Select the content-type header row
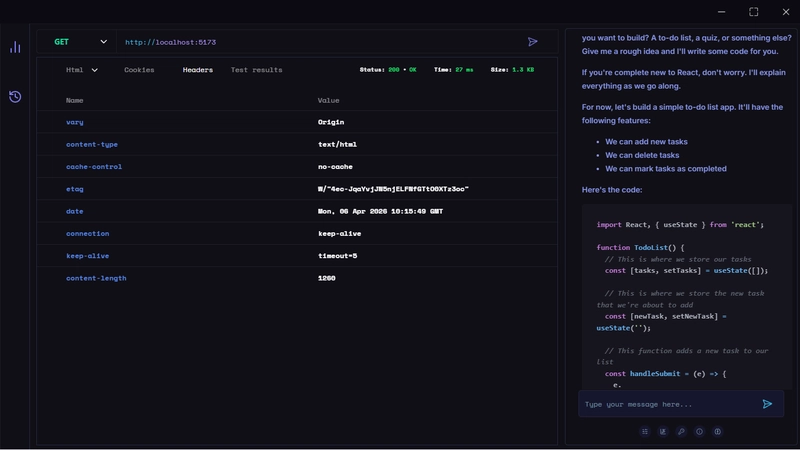 coord(300,144)
